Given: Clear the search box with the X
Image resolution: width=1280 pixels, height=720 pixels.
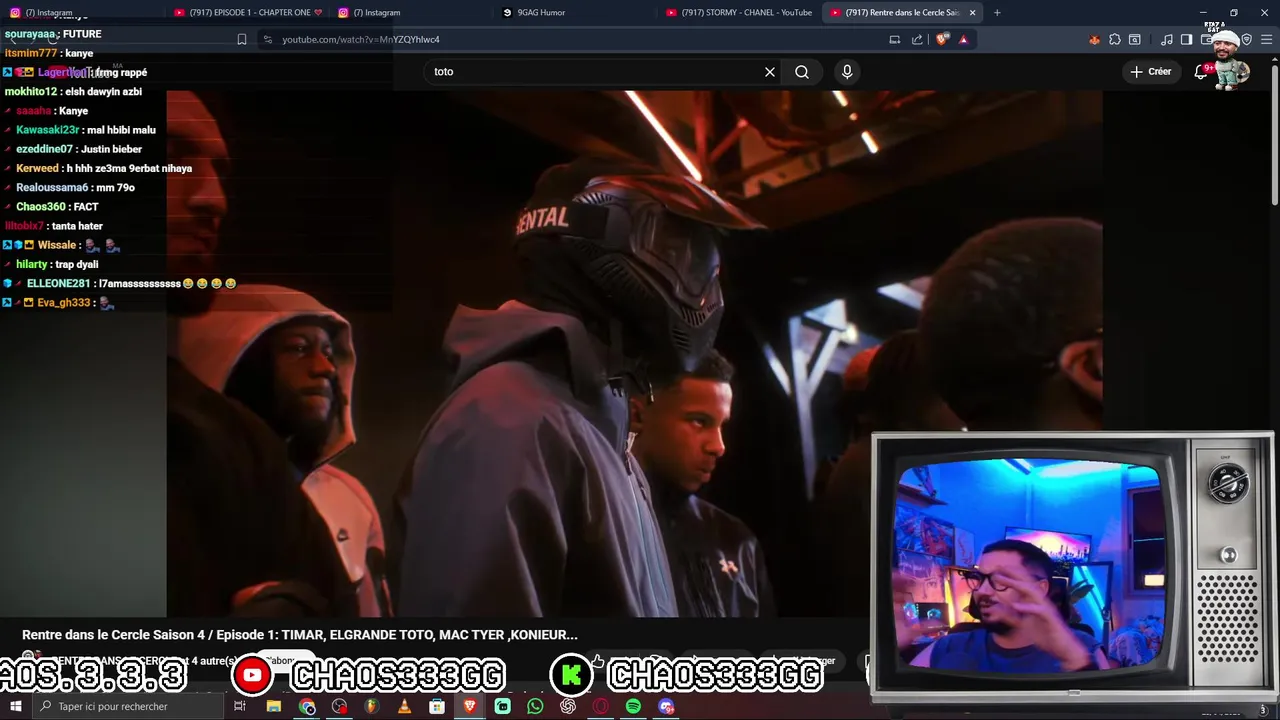Looking at the screenshot, I should pos(770,72).
